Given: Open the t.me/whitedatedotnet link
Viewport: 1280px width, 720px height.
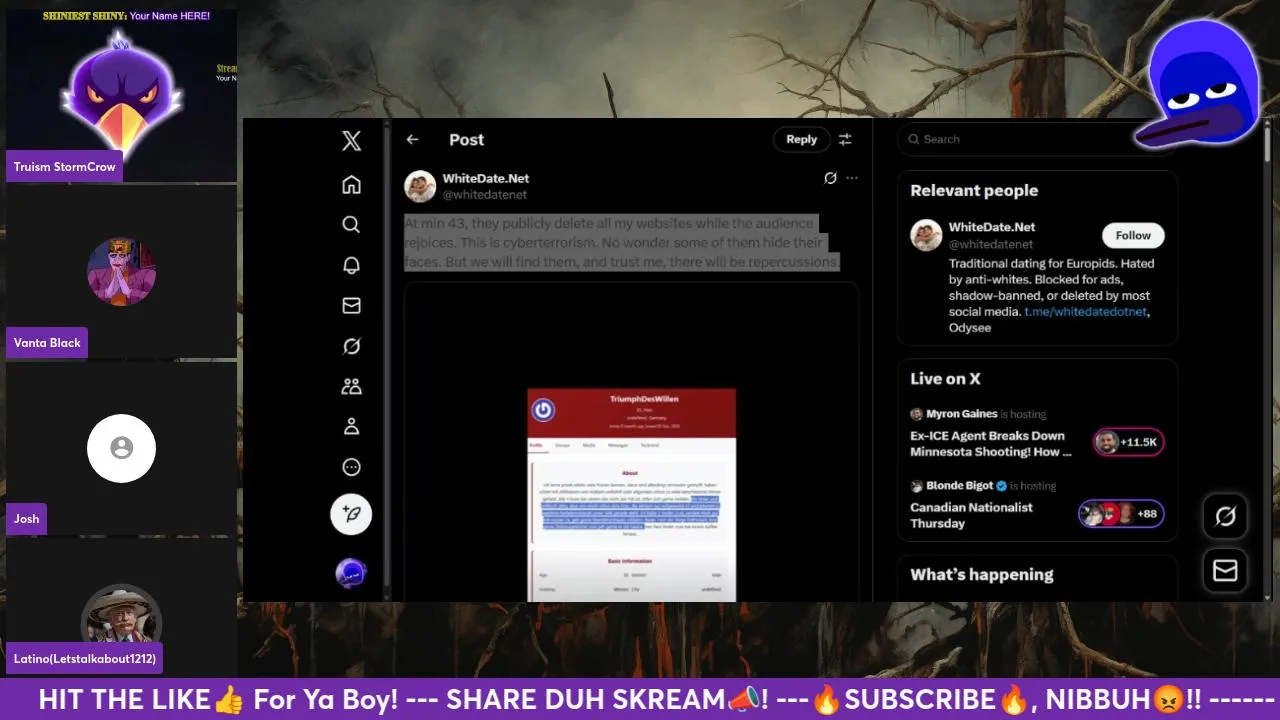Looking at the screenshot, I should [1086, 312].
